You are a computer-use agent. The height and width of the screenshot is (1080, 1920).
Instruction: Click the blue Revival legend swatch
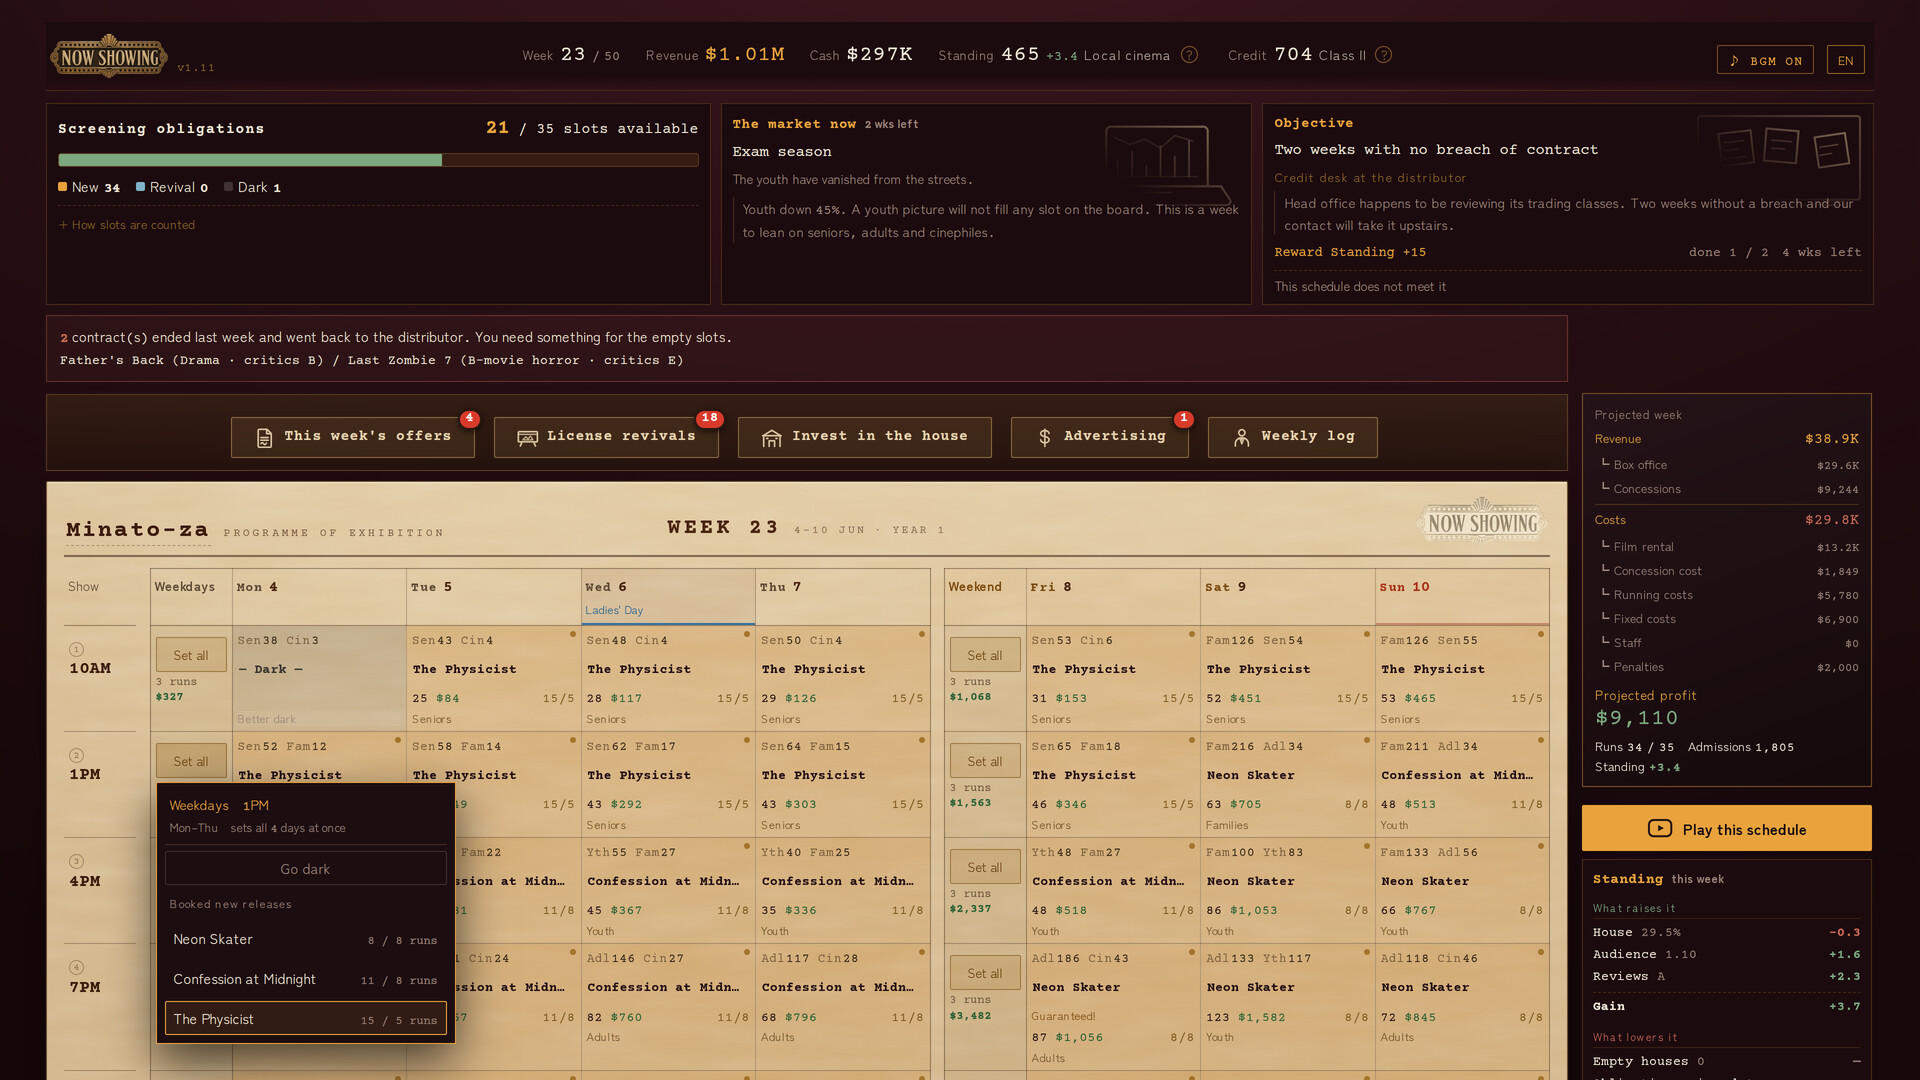(x=141, y=187)
